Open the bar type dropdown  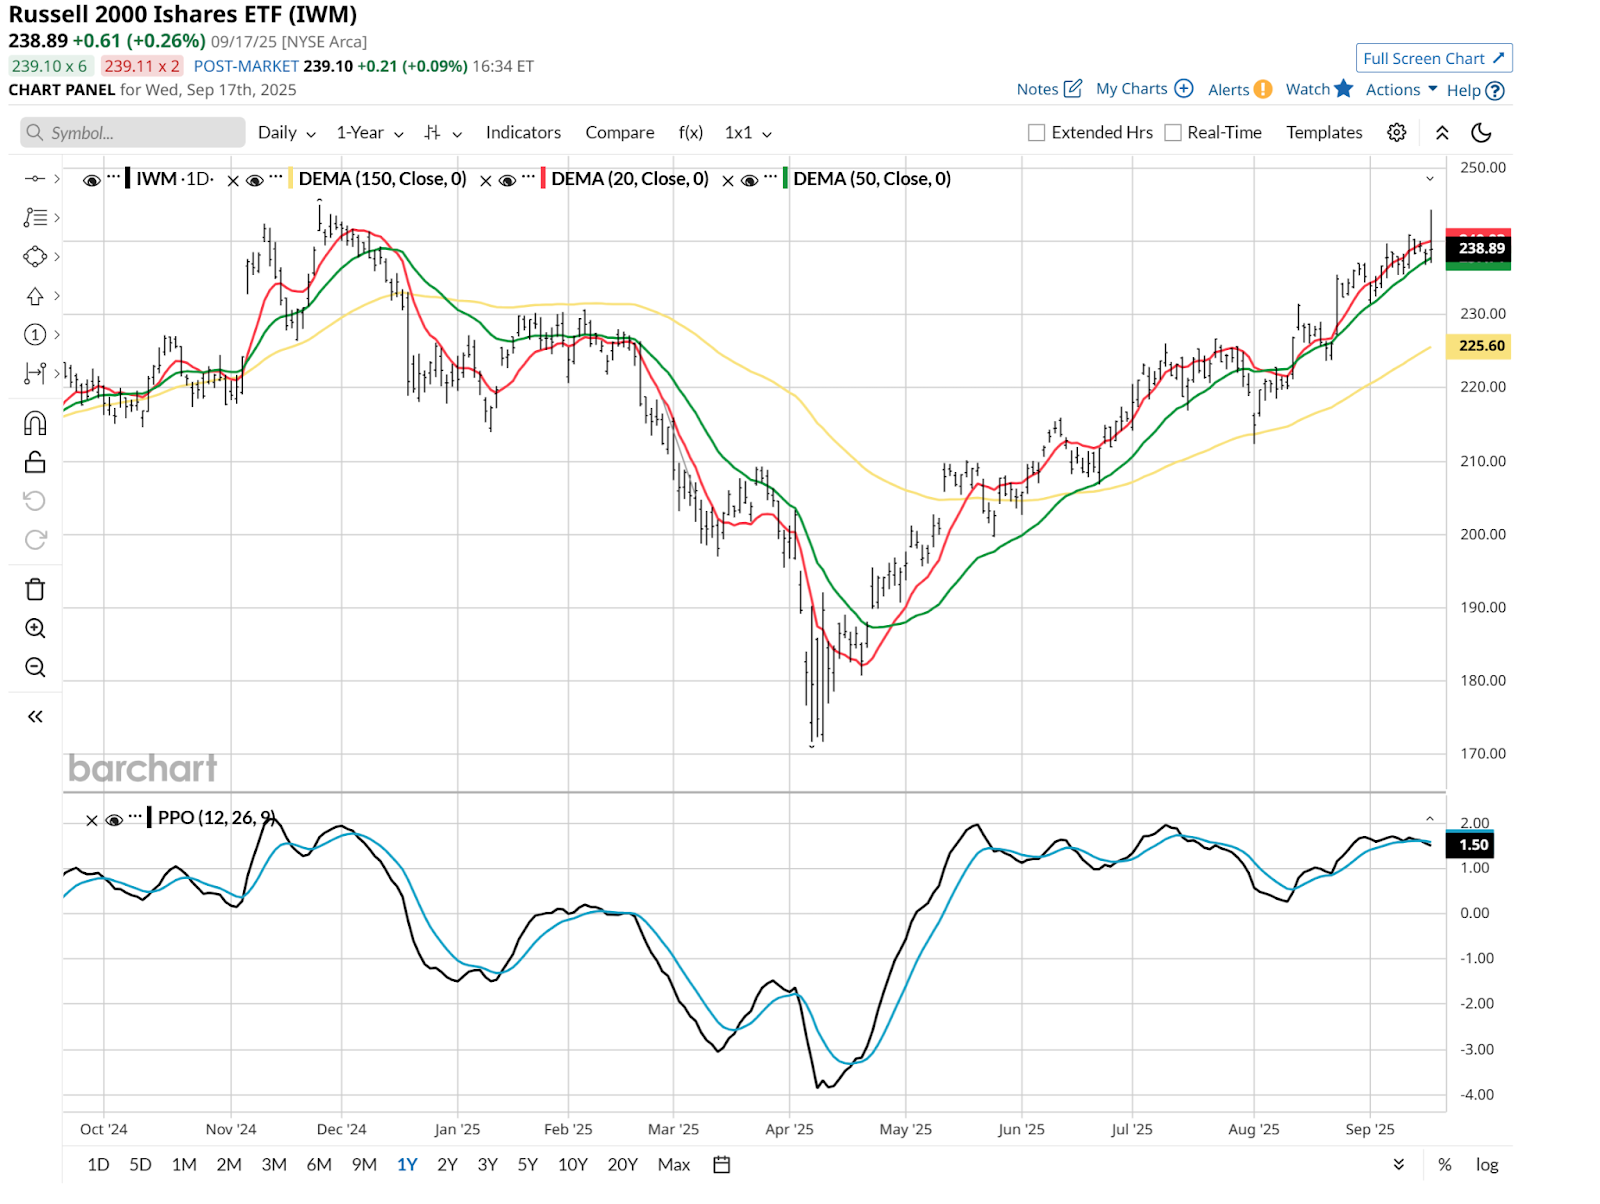click(x=443, y=132)
